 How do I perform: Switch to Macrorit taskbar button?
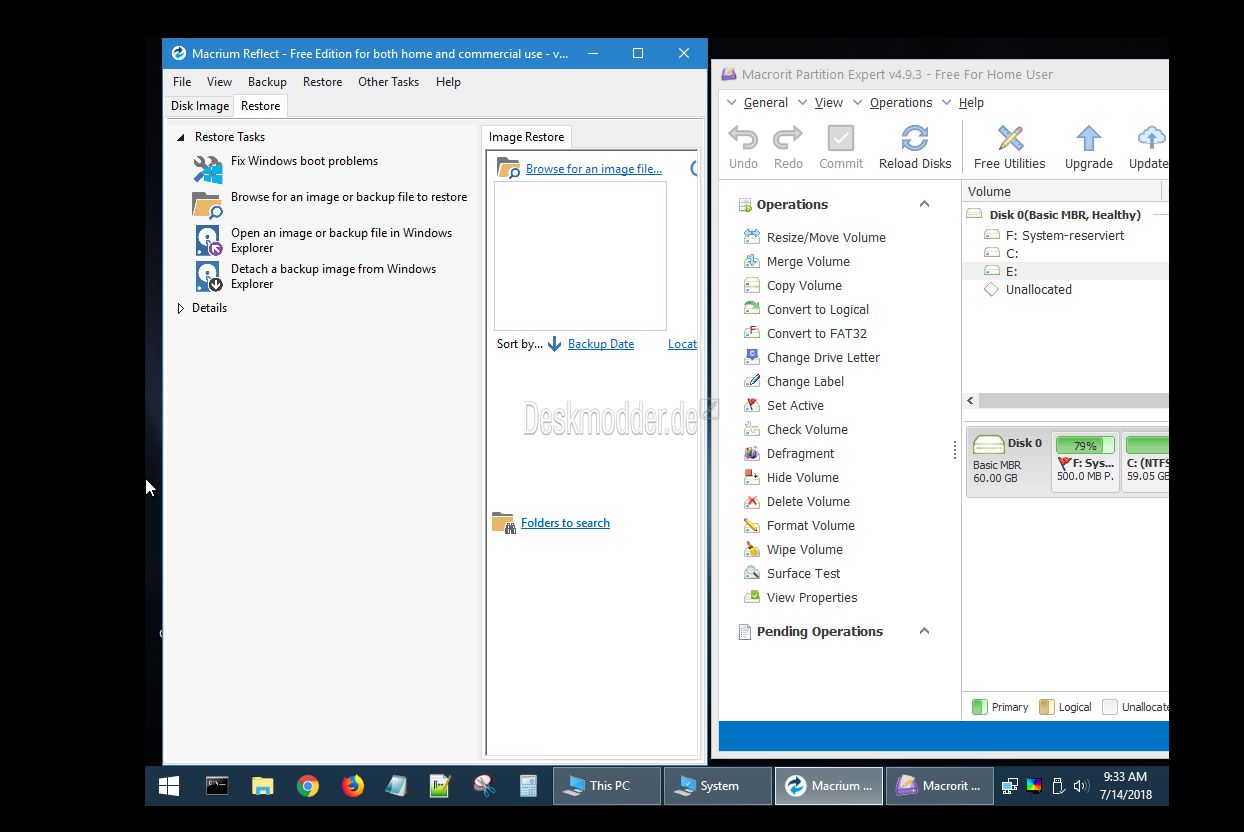[x=940, y=786]
